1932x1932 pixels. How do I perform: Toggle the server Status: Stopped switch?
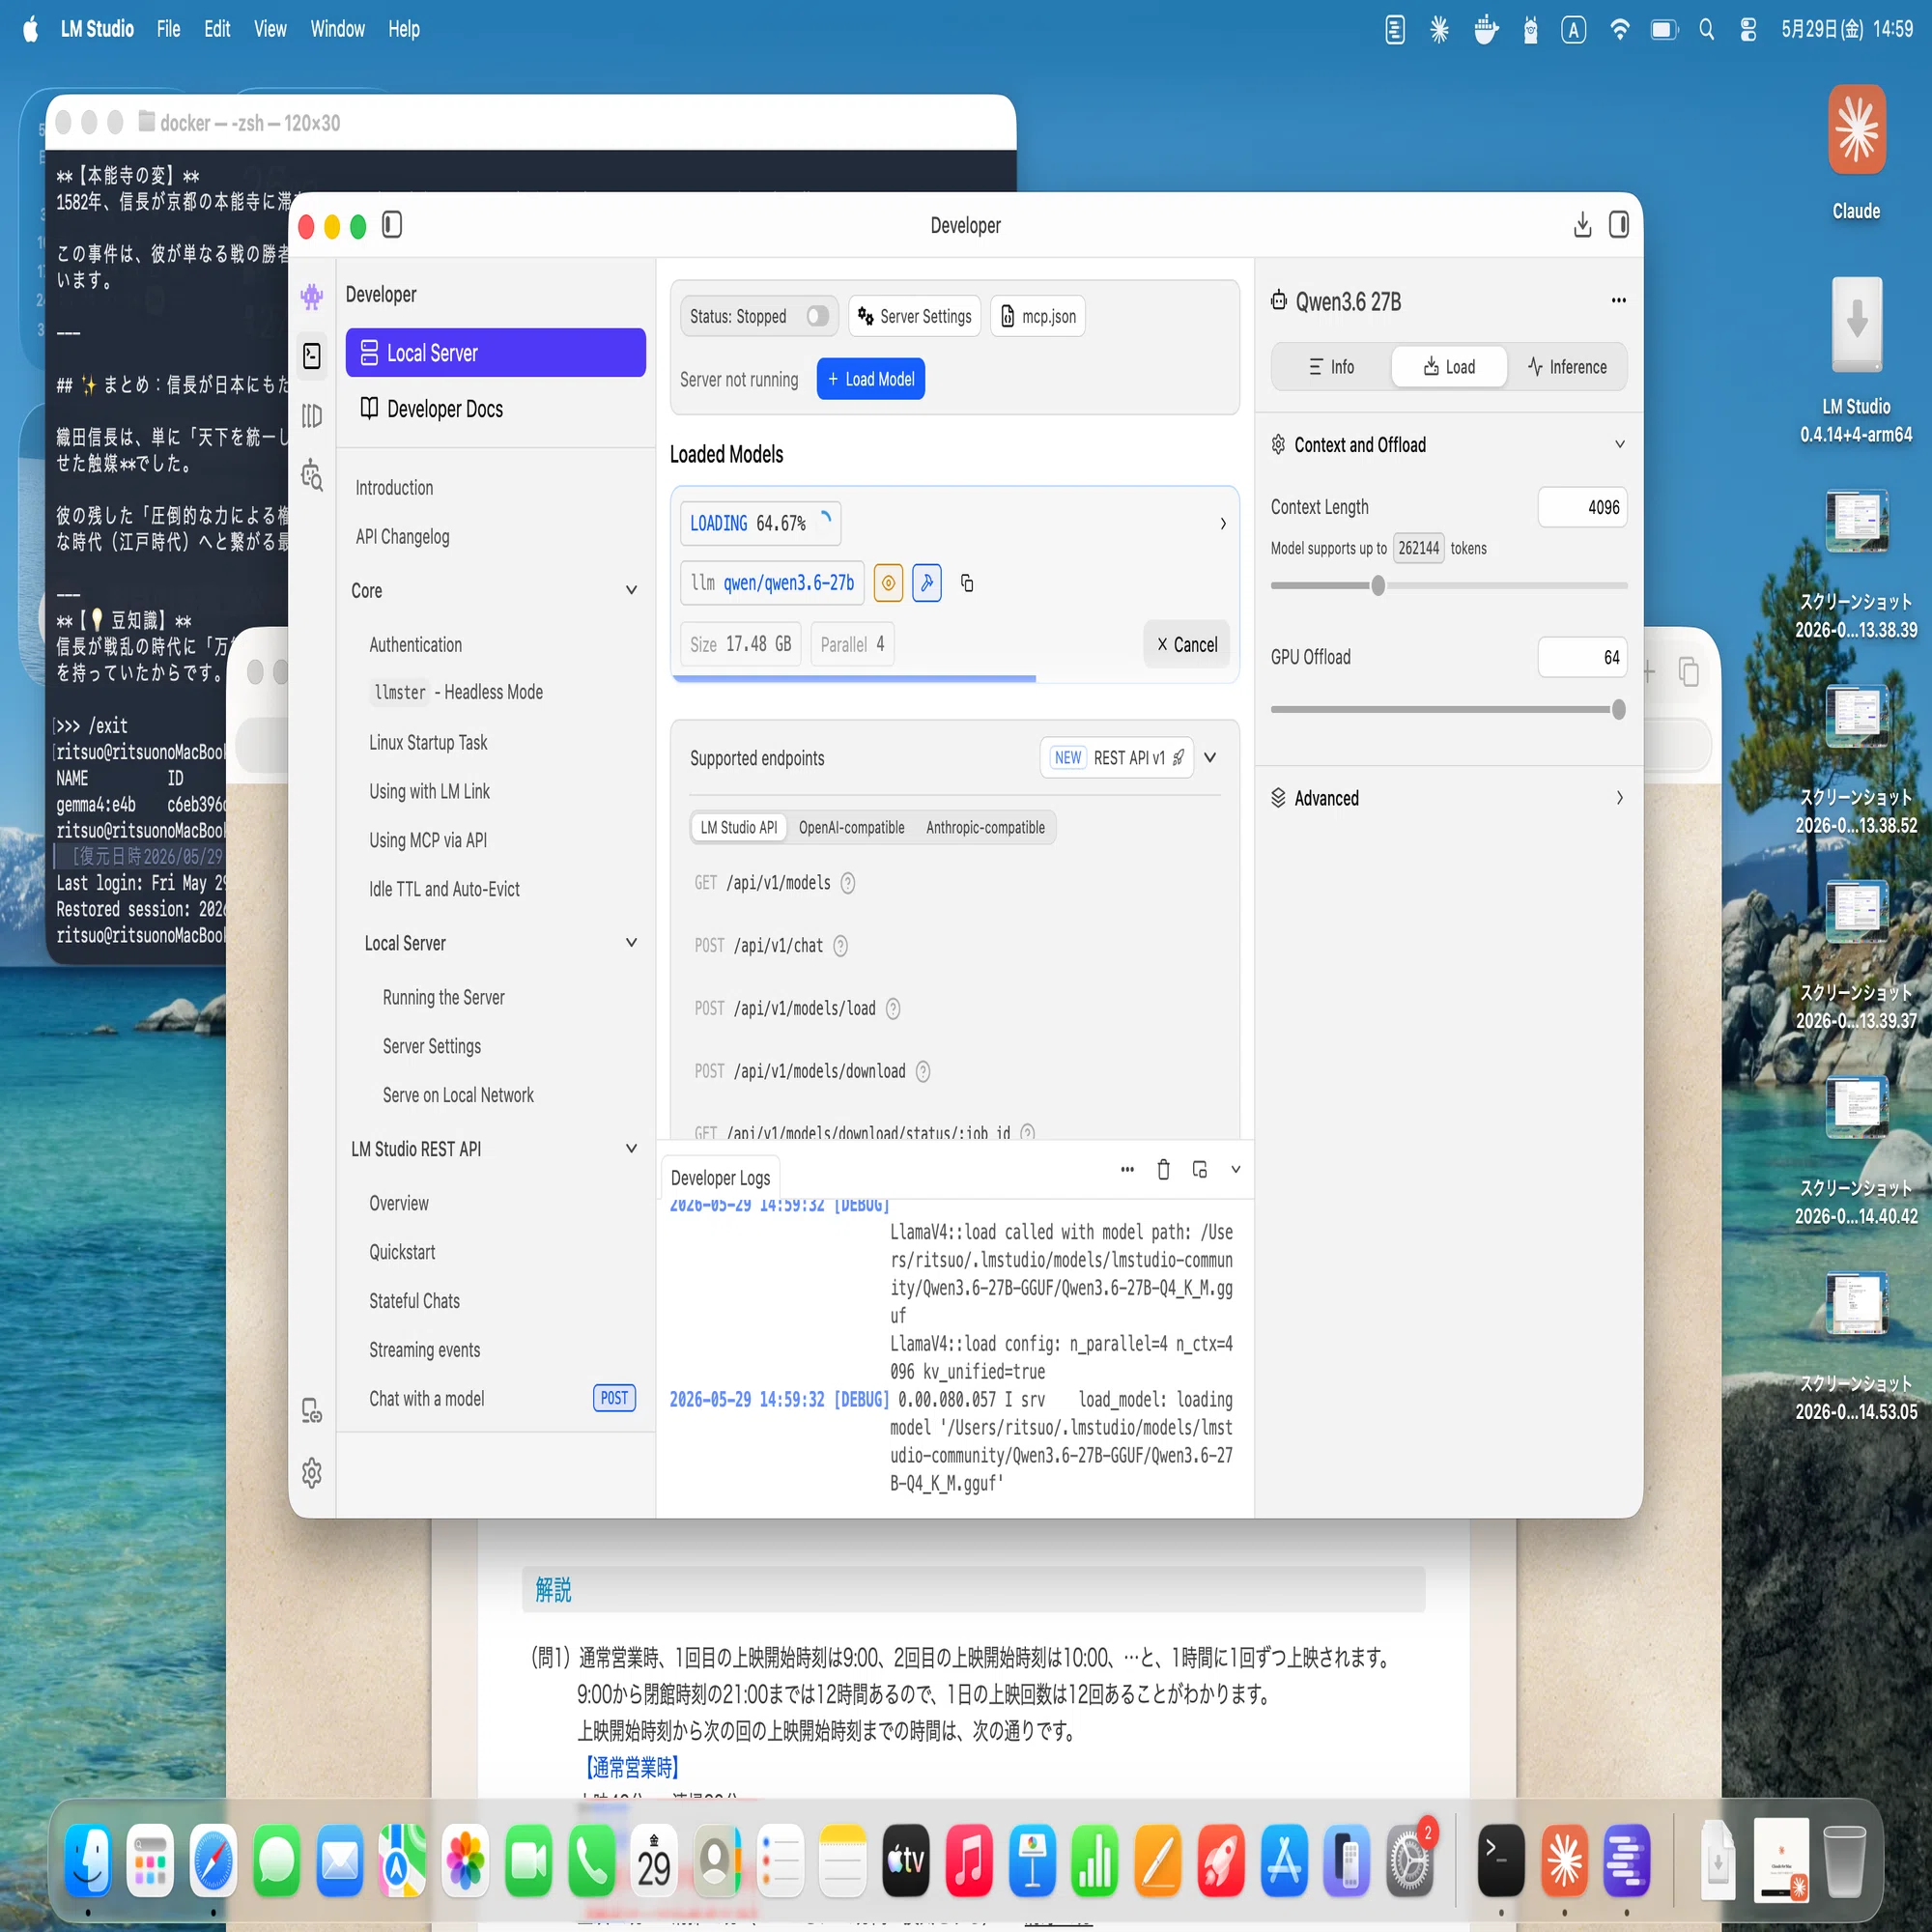[818, 317]
